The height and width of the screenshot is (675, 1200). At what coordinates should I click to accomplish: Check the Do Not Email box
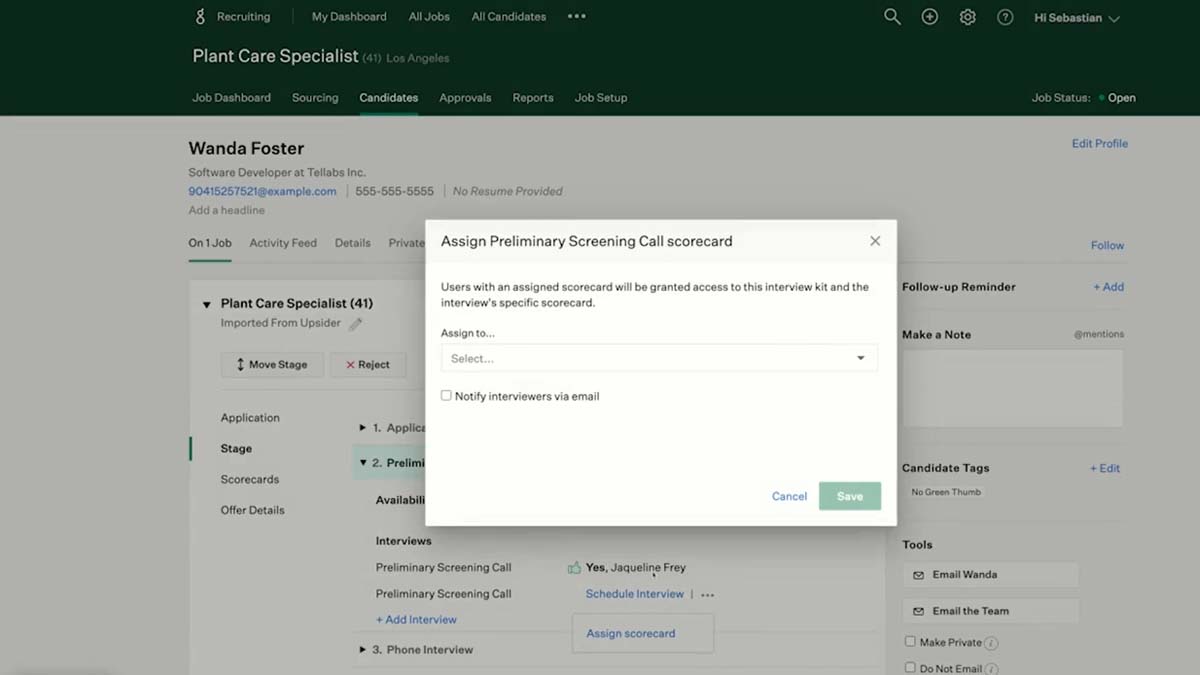[910, 667]
